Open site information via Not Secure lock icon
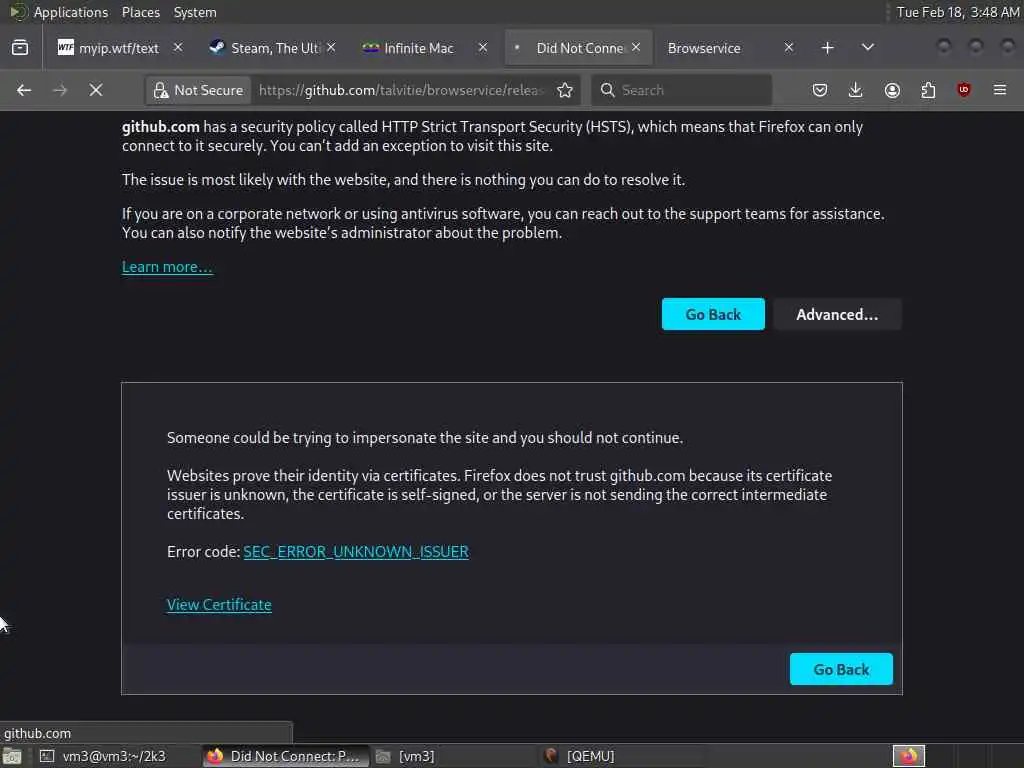Viewport: 1024px width, 768px height. [199, 90]
